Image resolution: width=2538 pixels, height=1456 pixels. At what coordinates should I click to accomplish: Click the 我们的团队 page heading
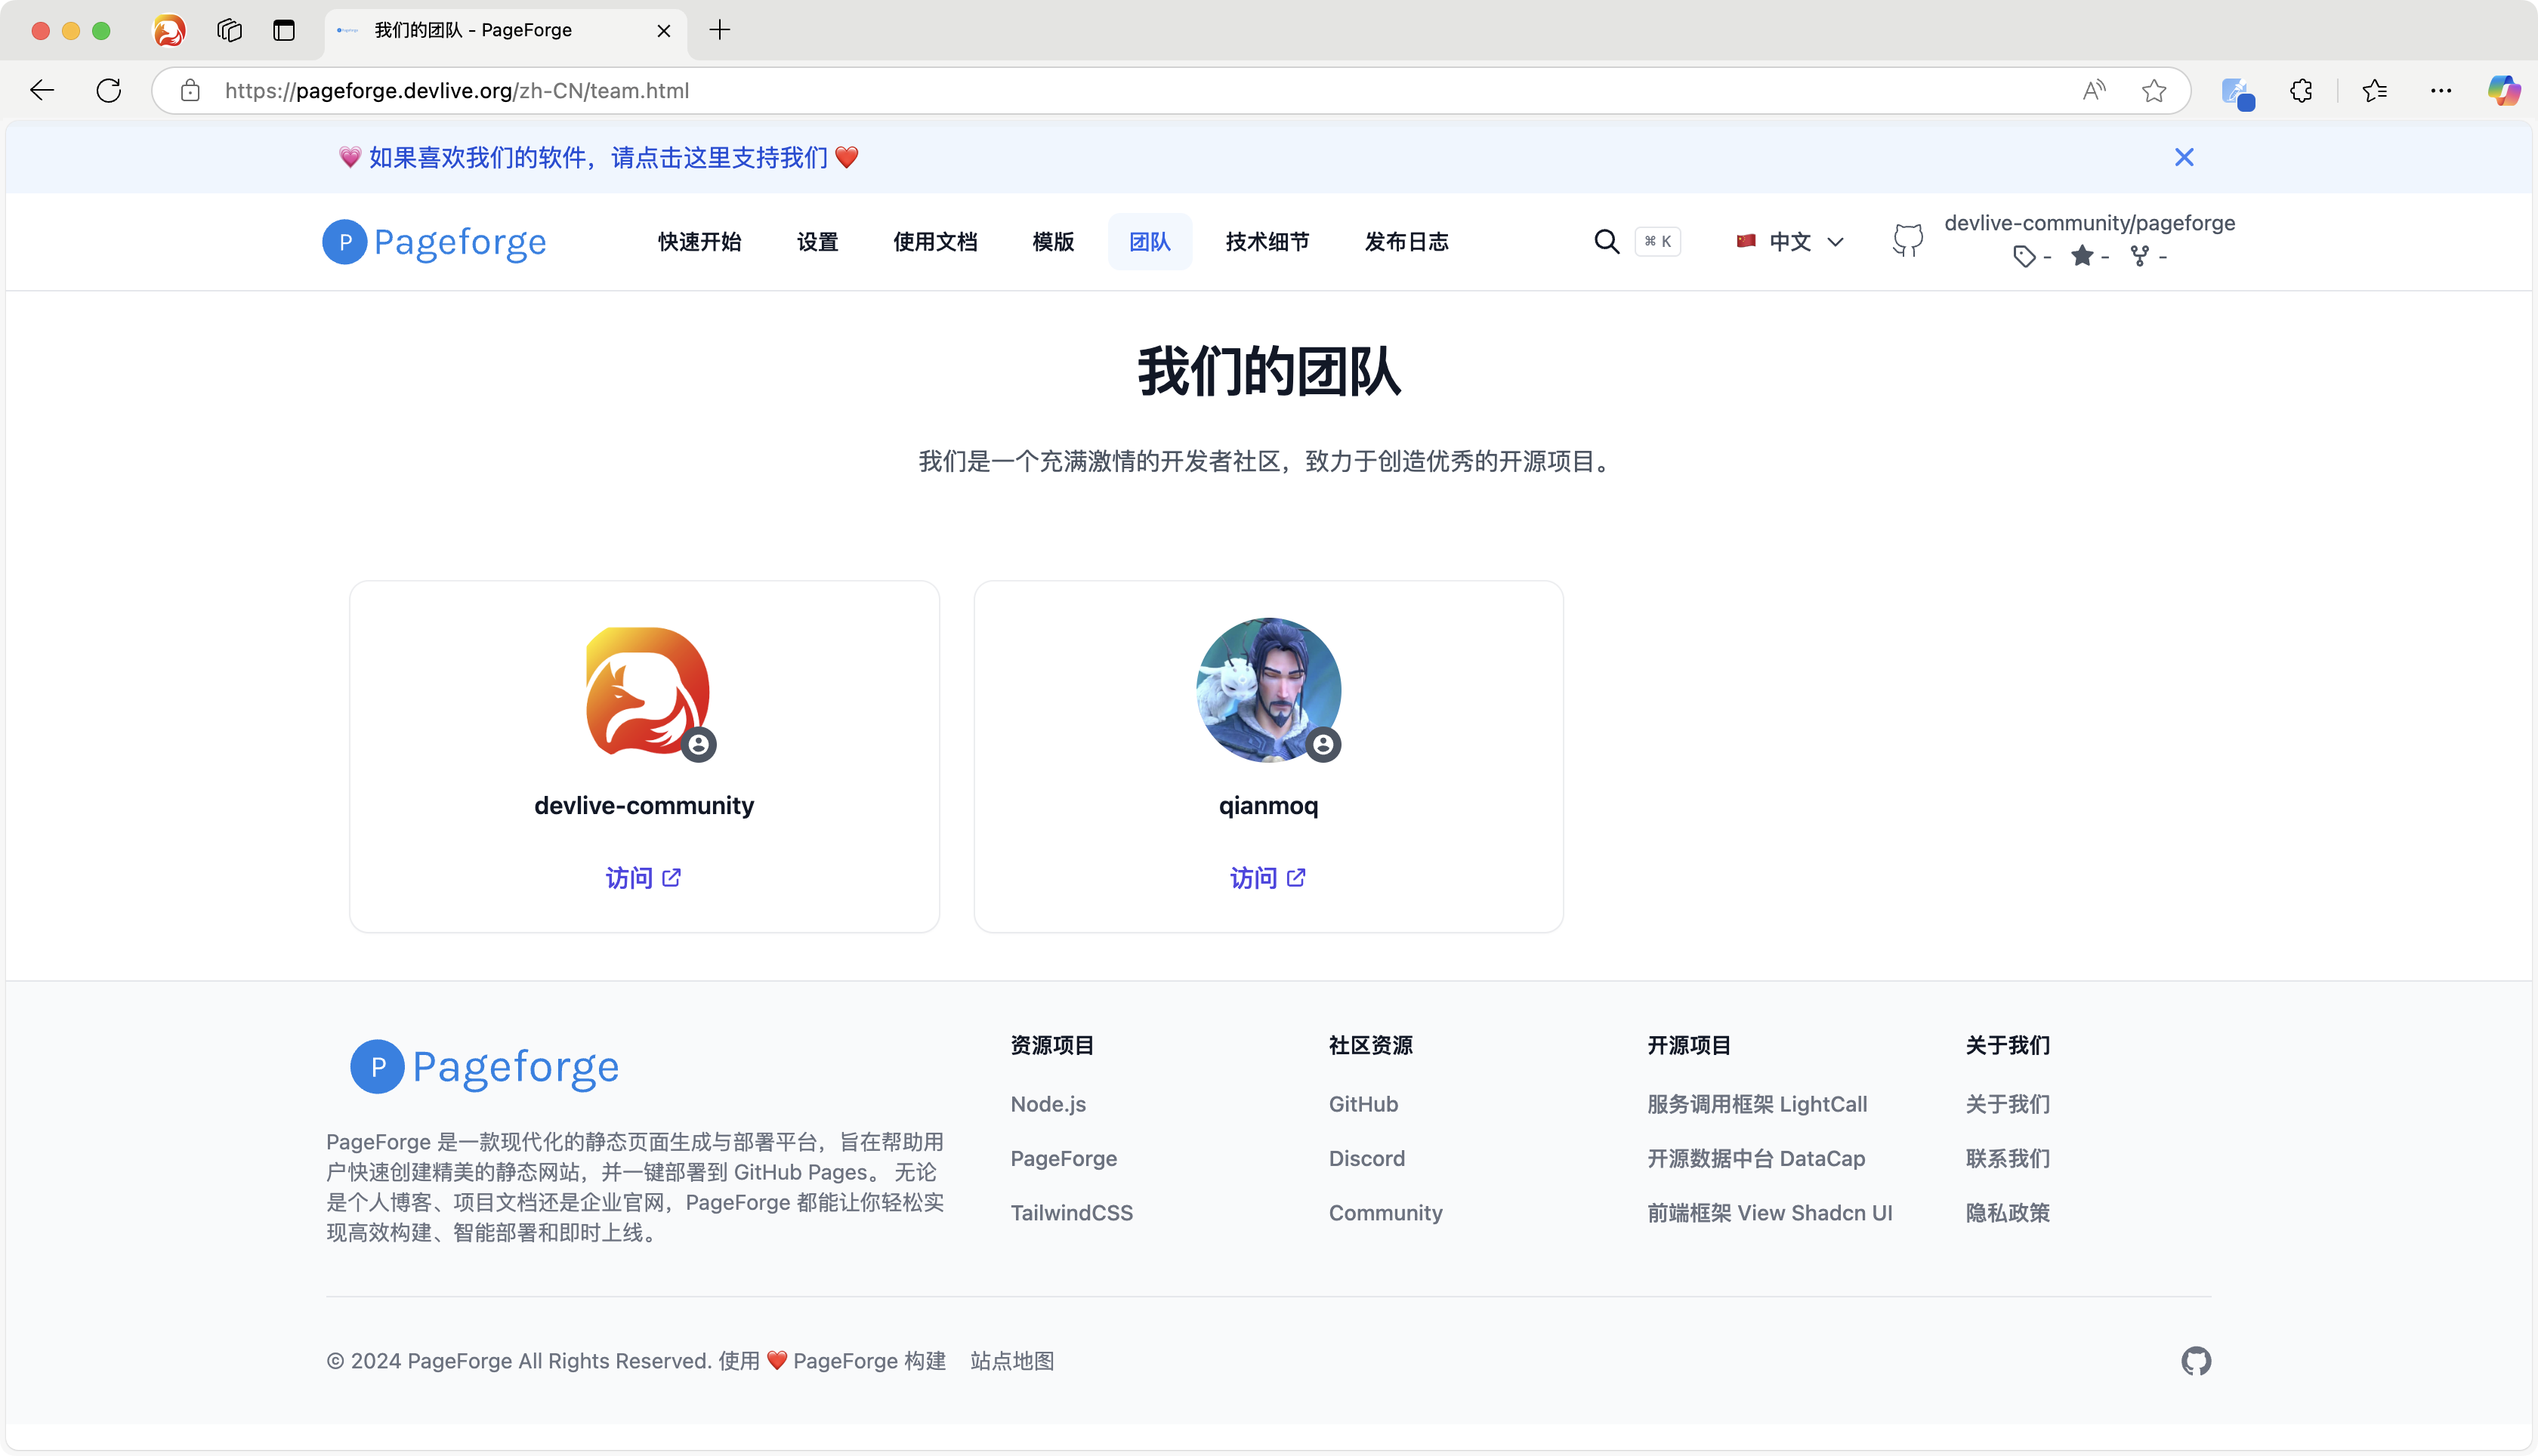tap(1268, 371)
